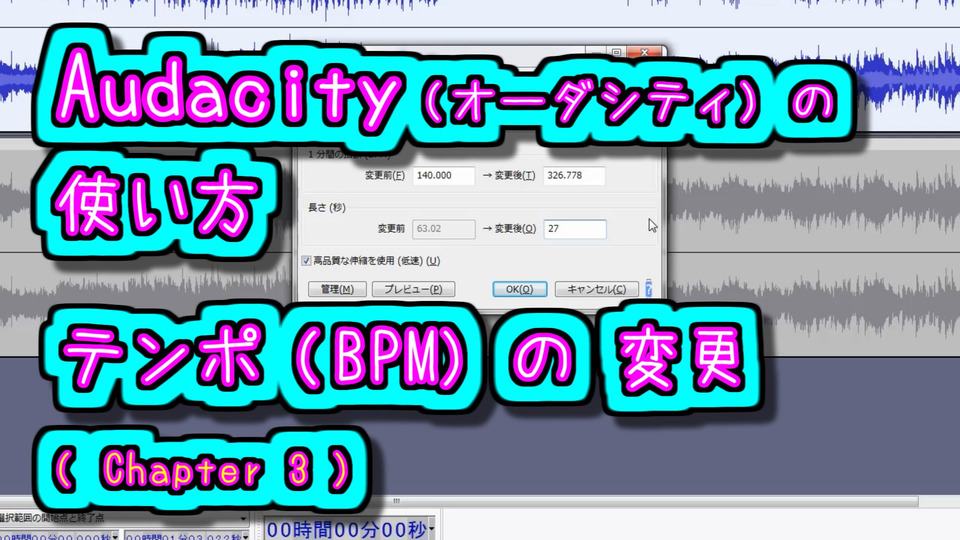
Task: Click the blue help icon in the dialog
Action: coord(648,288)
